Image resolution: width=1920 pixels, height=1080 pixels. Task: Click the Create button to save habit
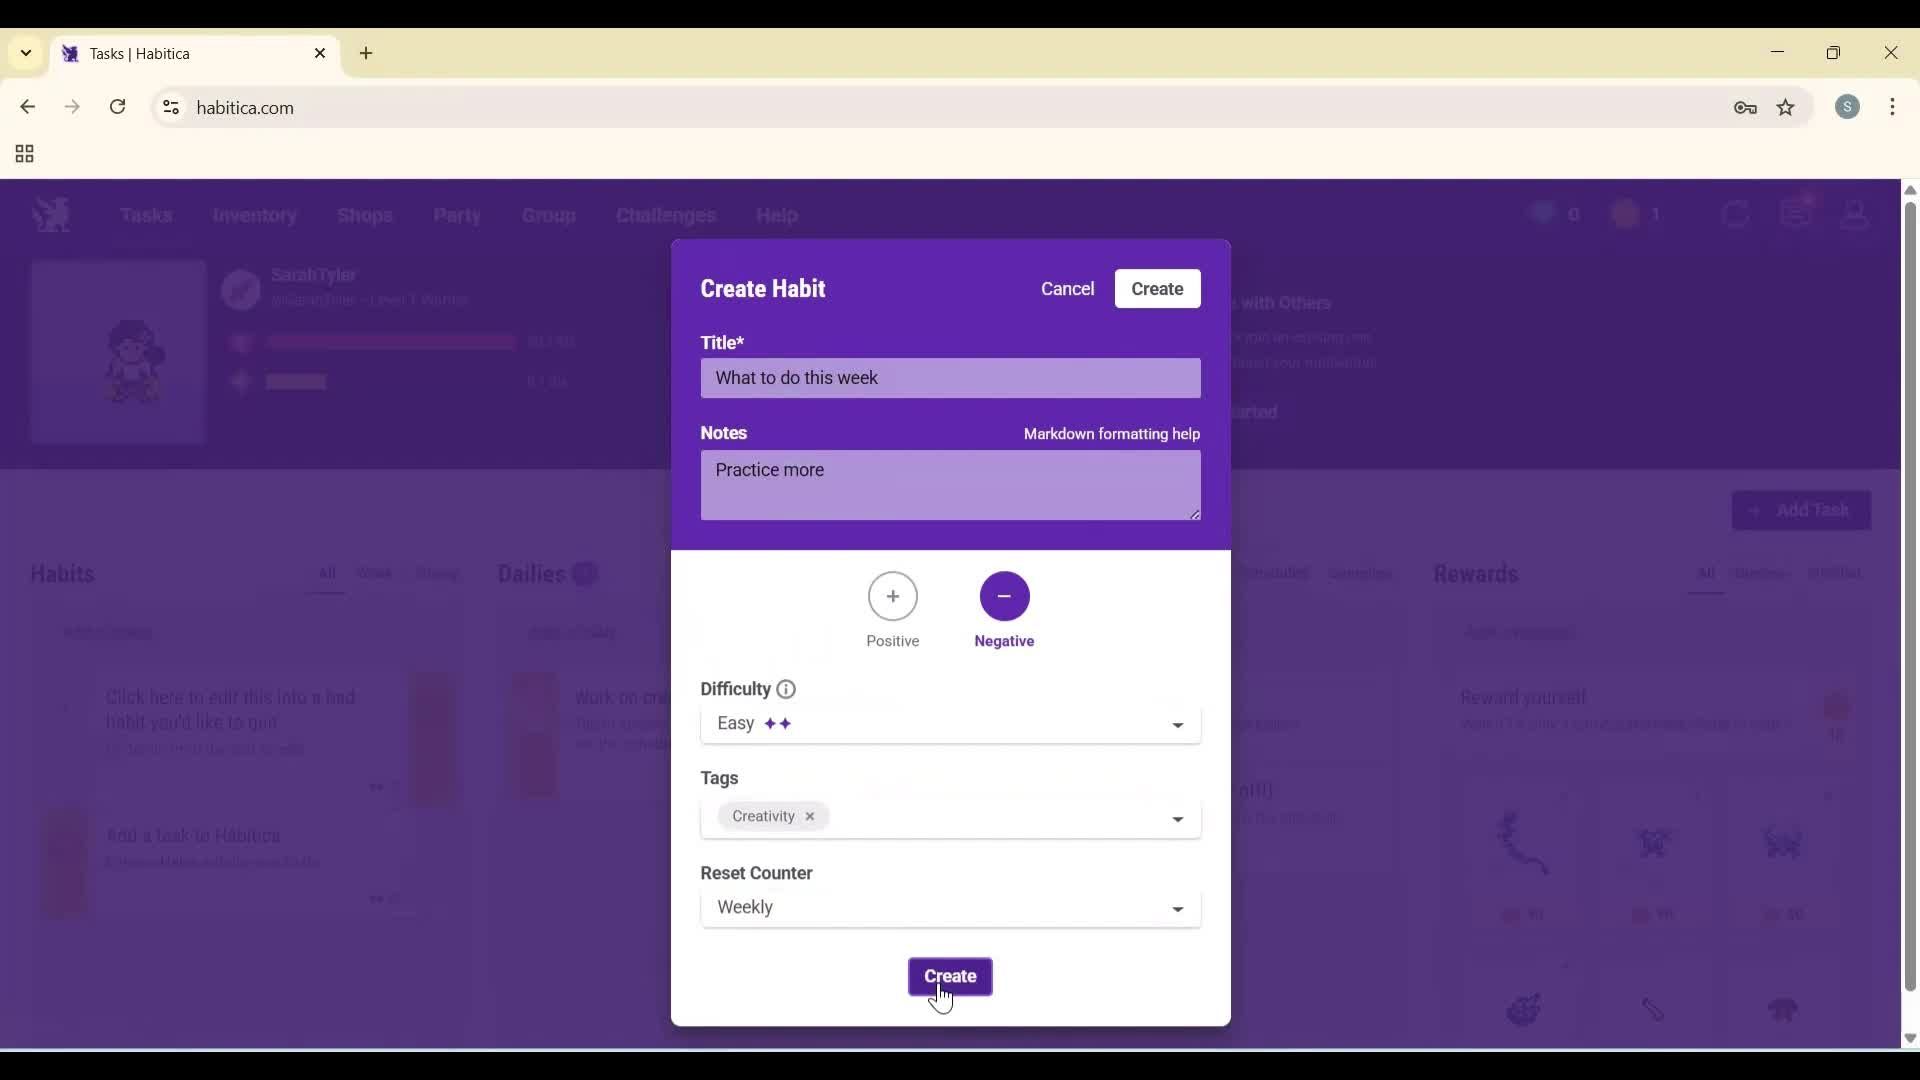950,977
